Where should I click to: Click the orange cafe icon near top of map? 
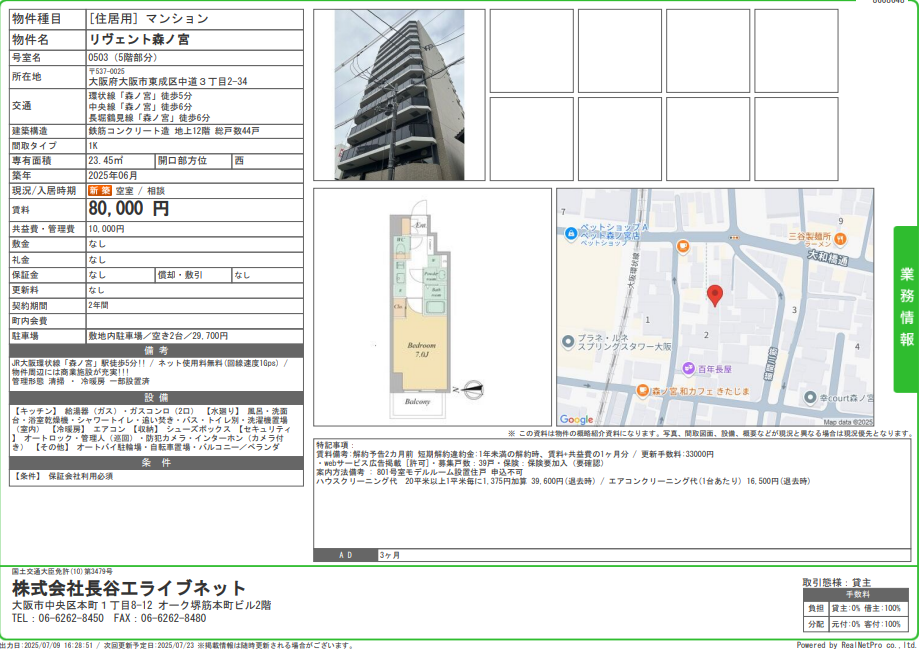[683, 246]
